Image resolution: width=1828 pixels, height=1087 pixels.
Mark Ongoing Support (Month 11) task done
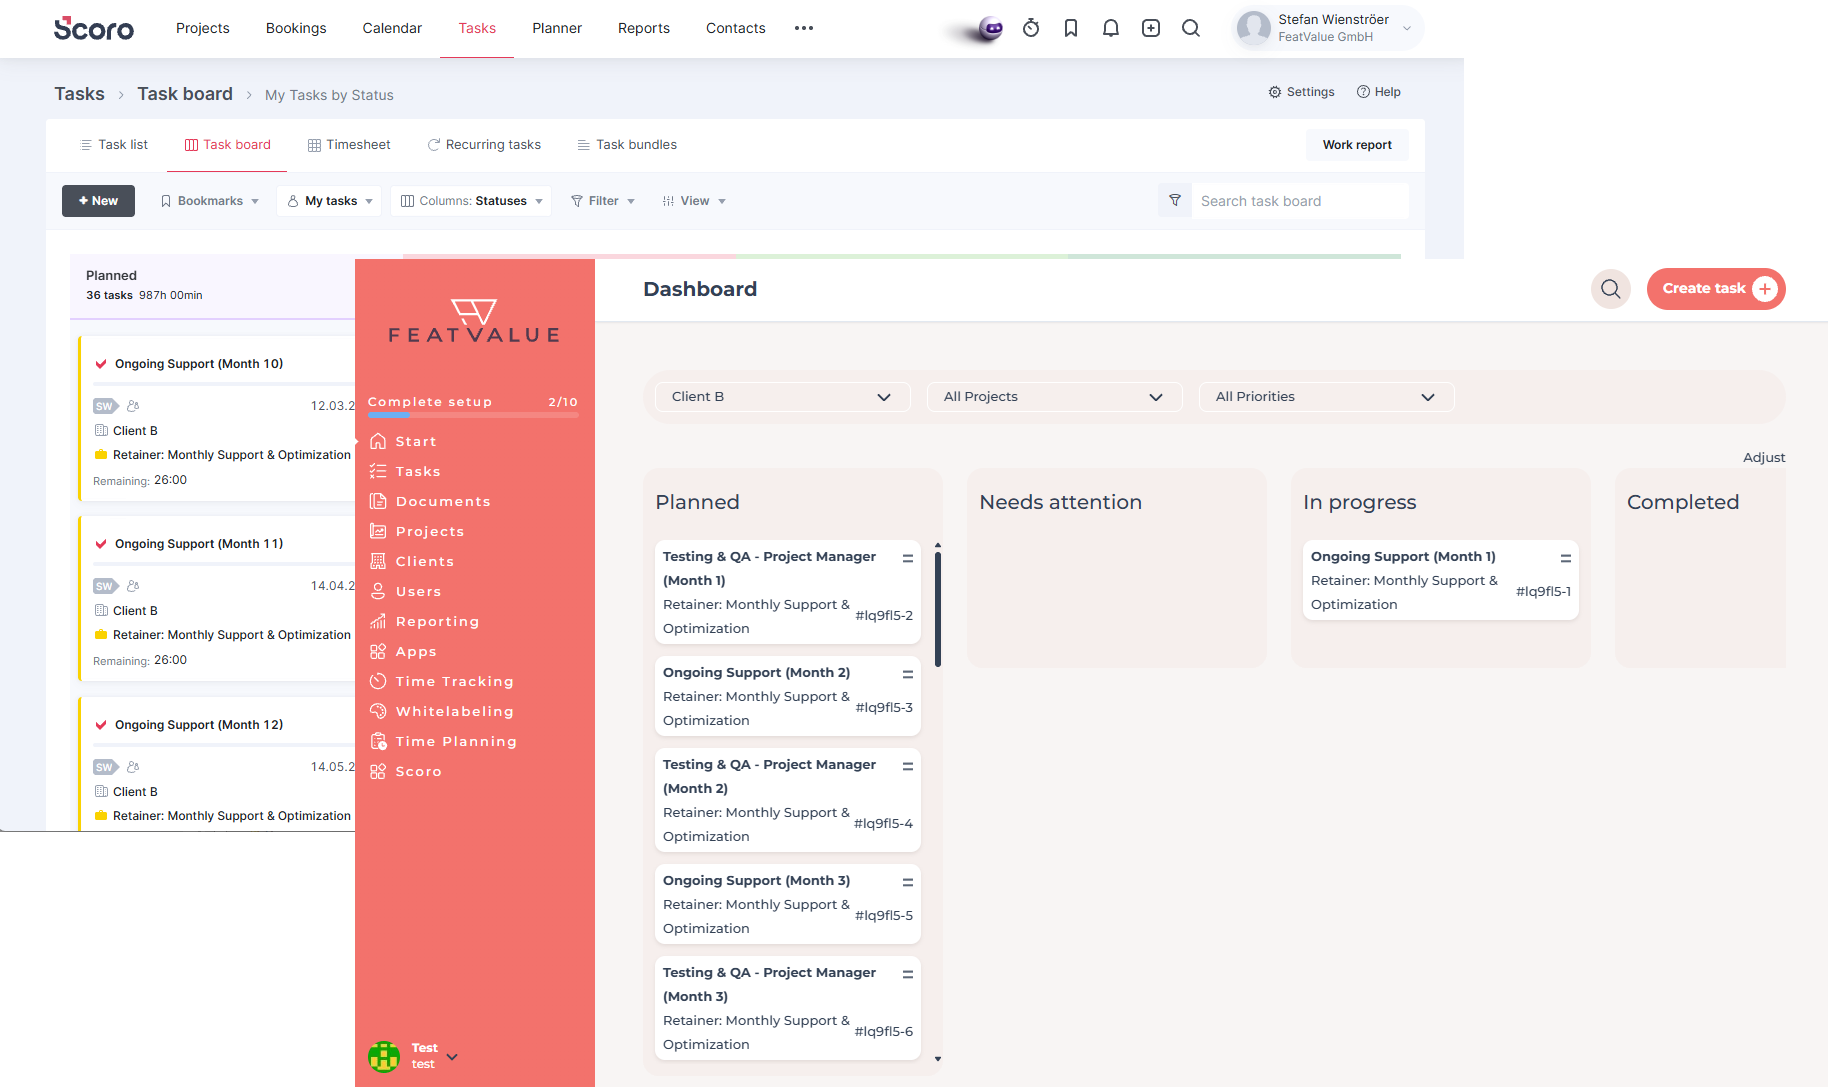click(x=101, y=544)
